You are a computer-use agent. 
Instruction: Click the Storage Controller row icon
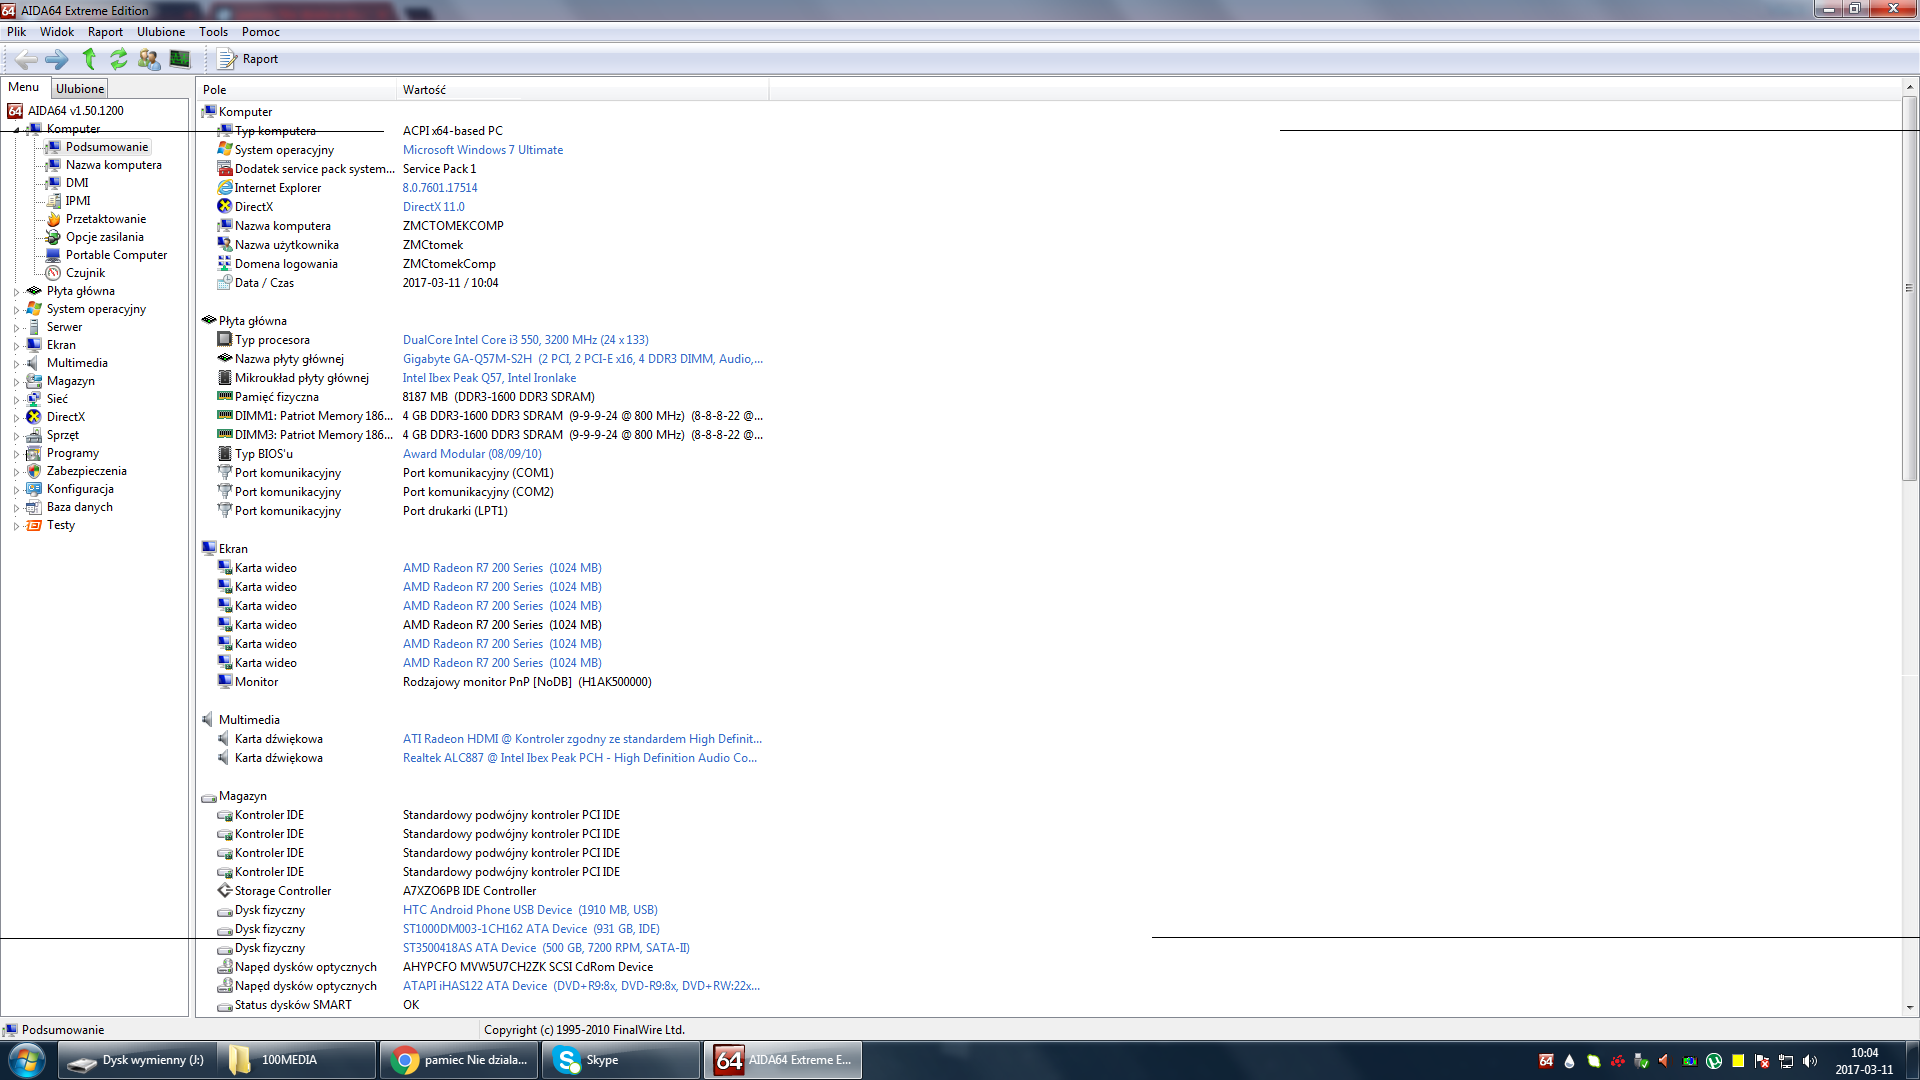coord(225,890)
